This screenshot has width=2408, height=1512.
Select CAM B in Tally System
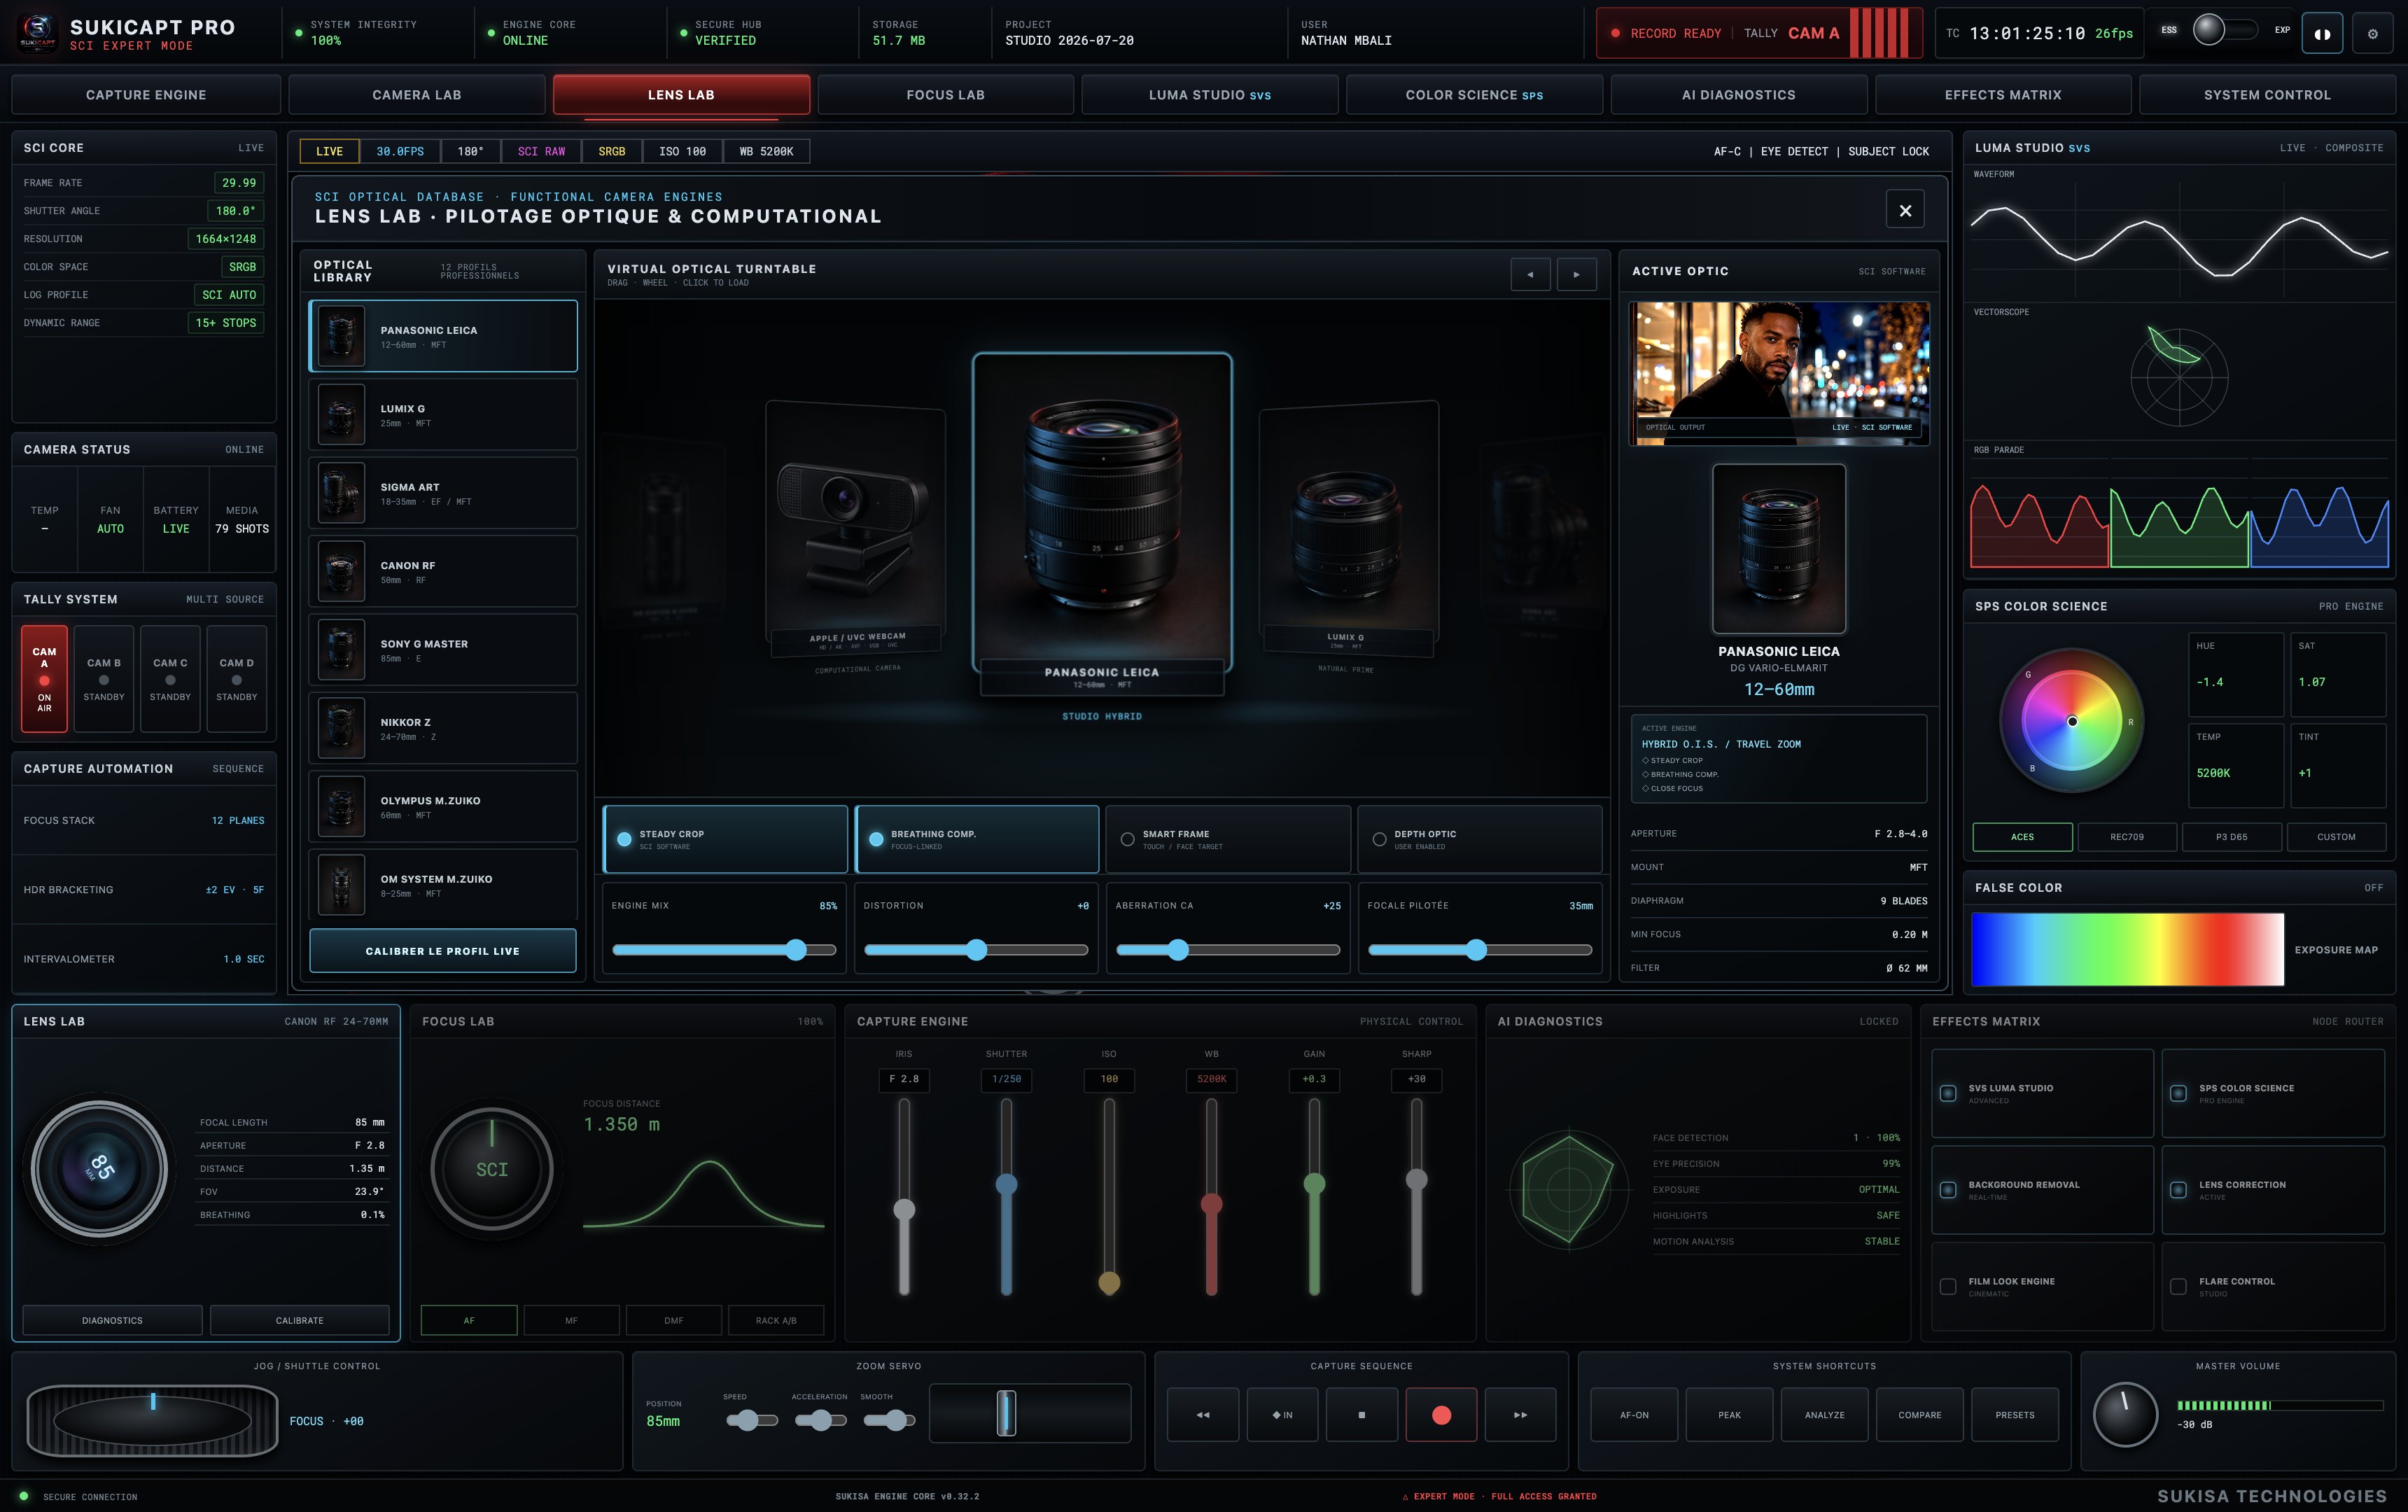(x=104, y=679)
